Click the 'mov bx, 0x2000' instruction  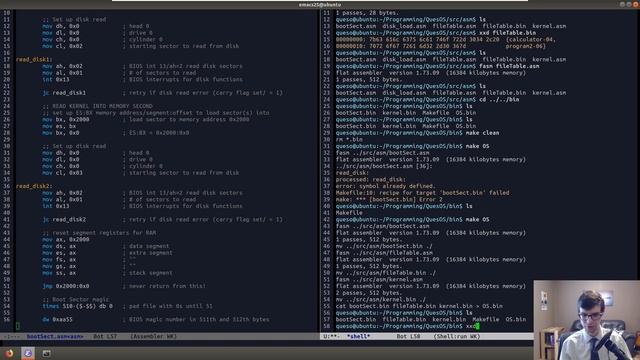tap(66, 120)
